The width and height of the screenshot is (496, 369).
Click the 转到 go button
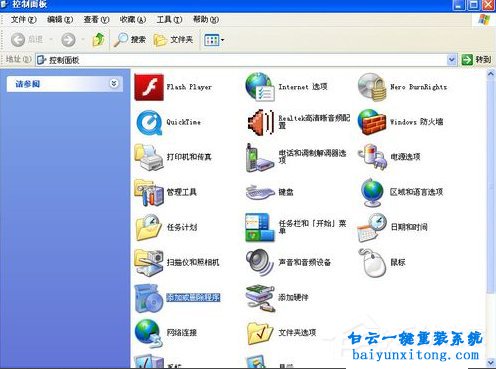[477, 60]
